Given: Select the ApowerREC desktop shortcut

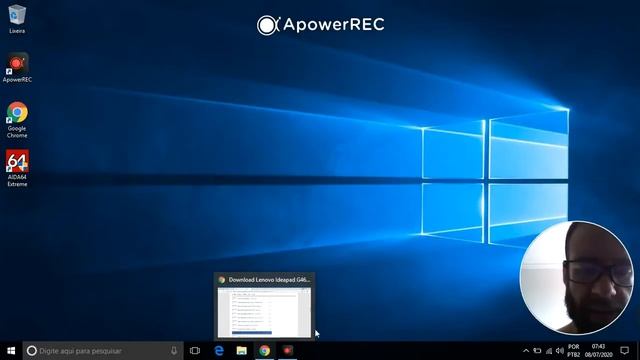Looking at the screenshot, I should pos(17,67).
